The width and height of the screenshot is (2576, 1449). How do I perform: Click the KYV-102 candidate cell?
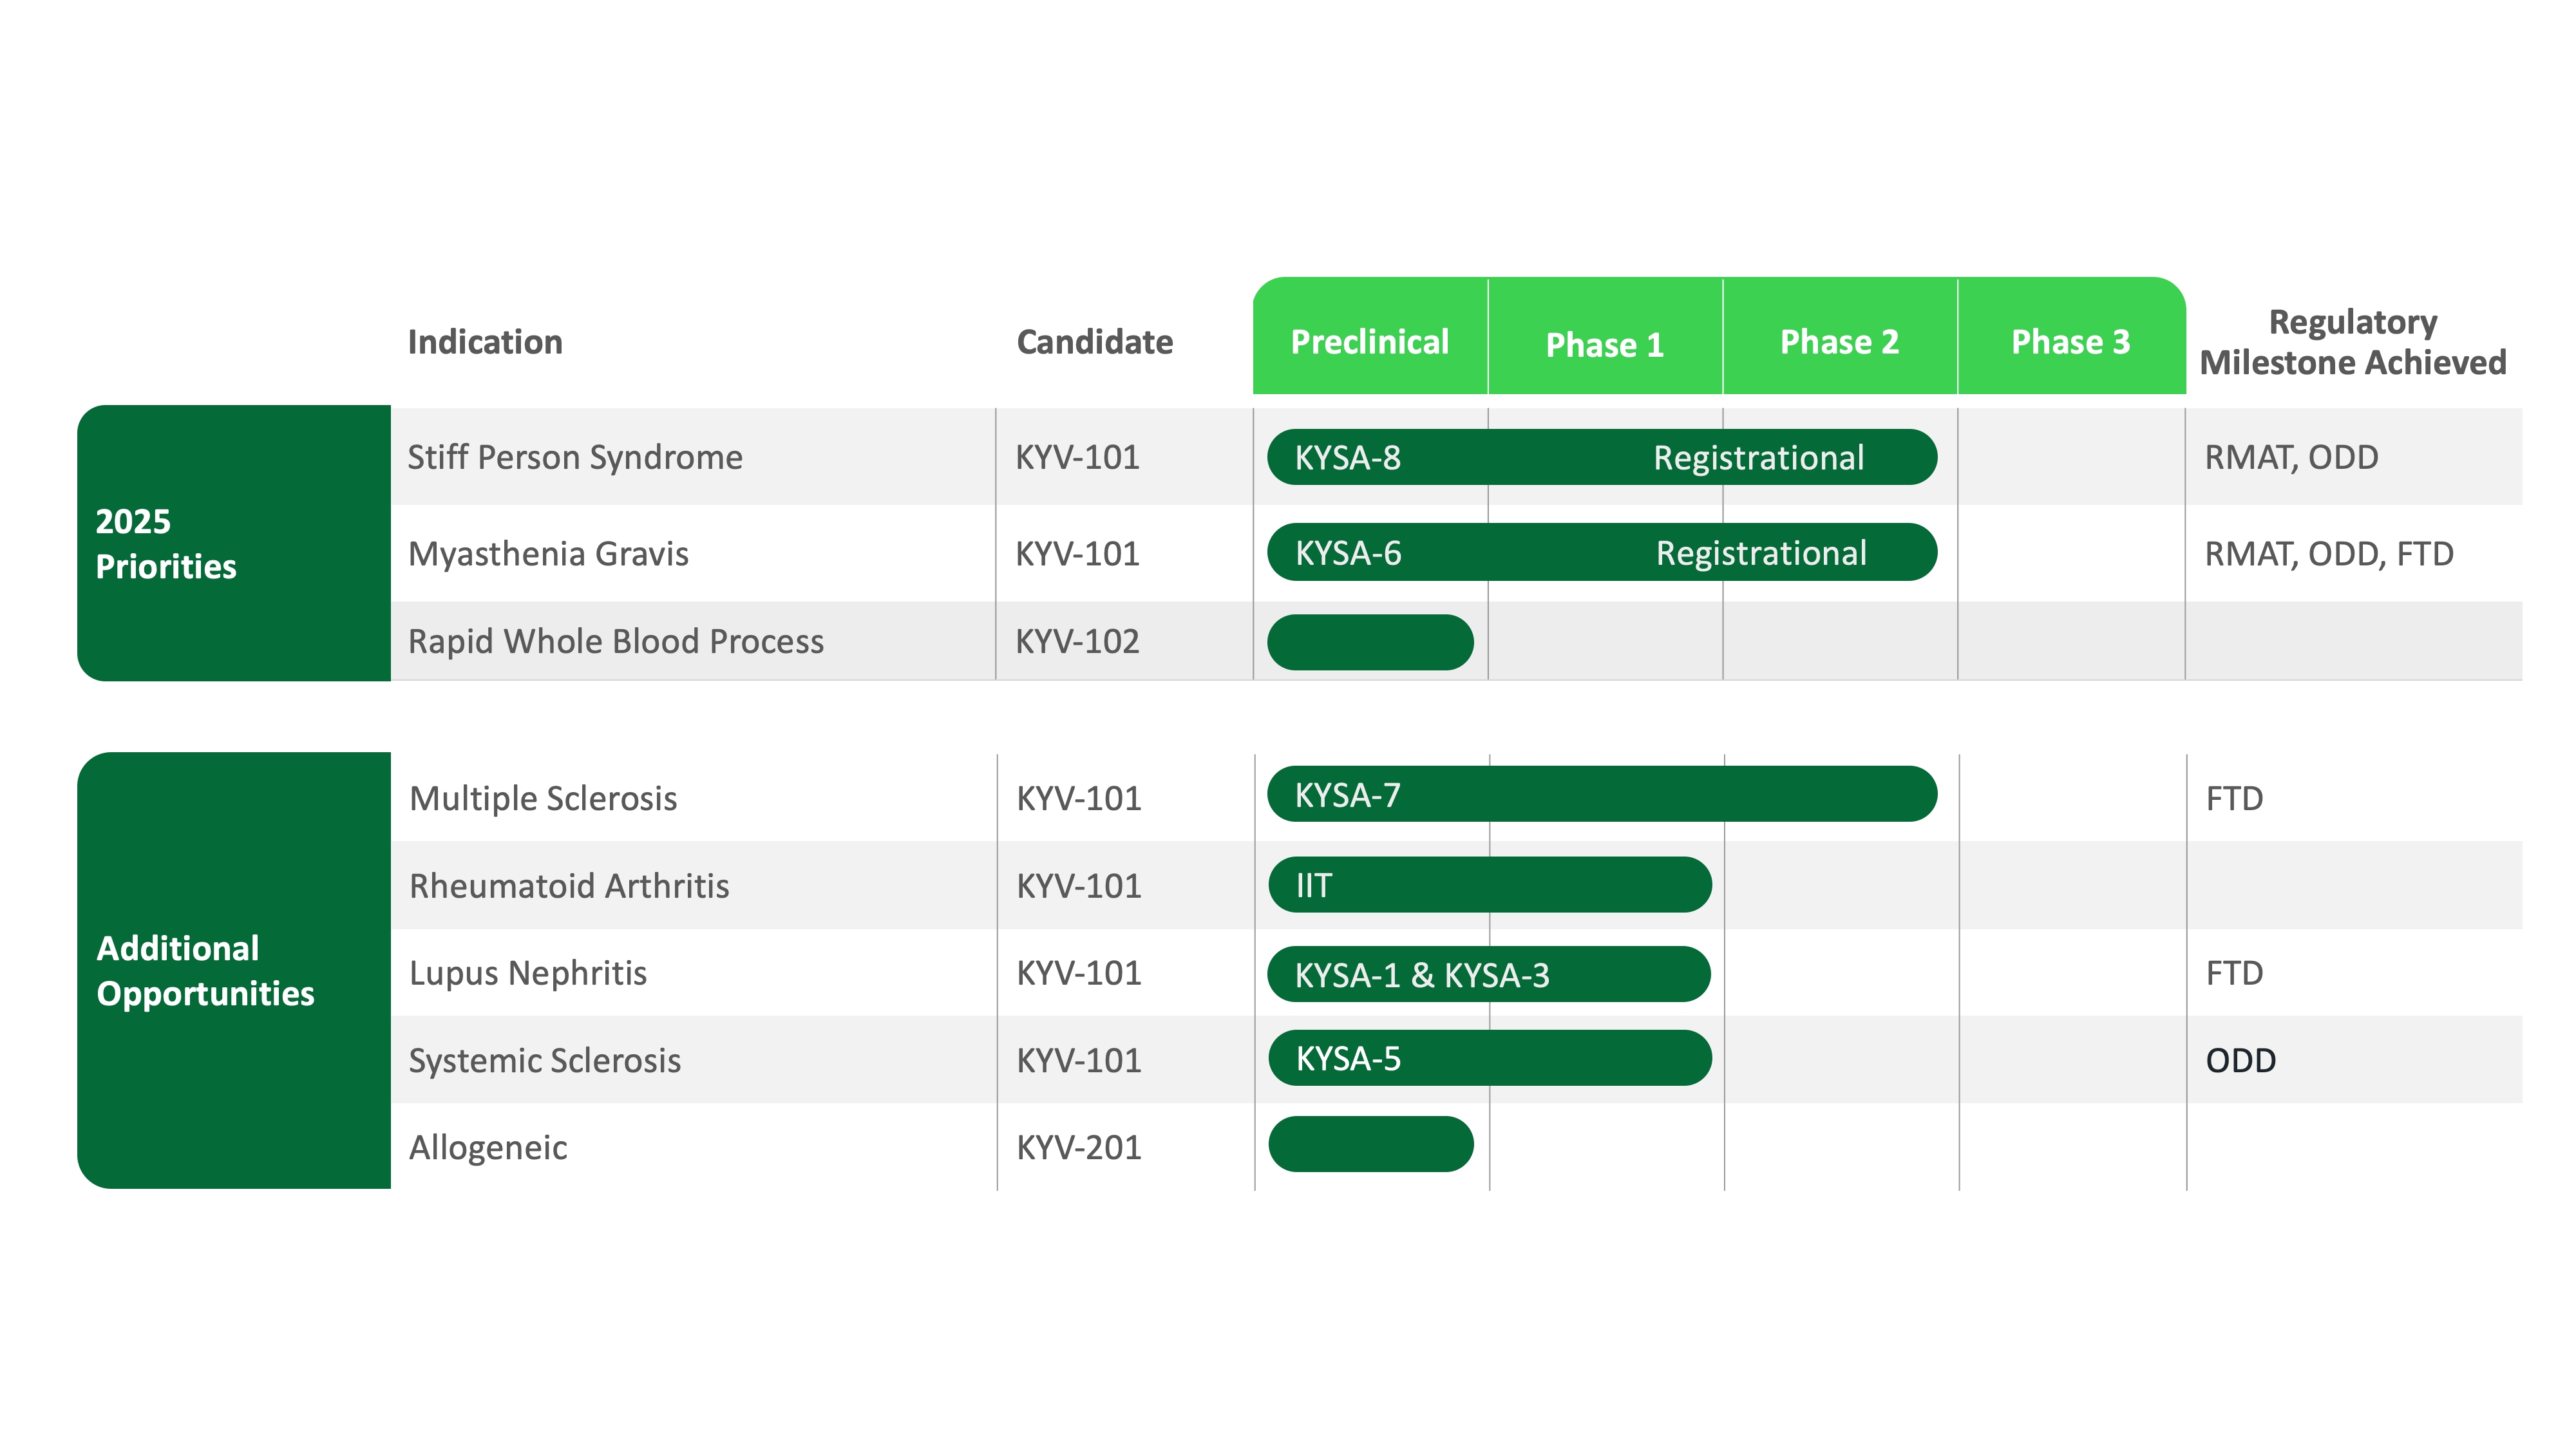coord(1077,641)
